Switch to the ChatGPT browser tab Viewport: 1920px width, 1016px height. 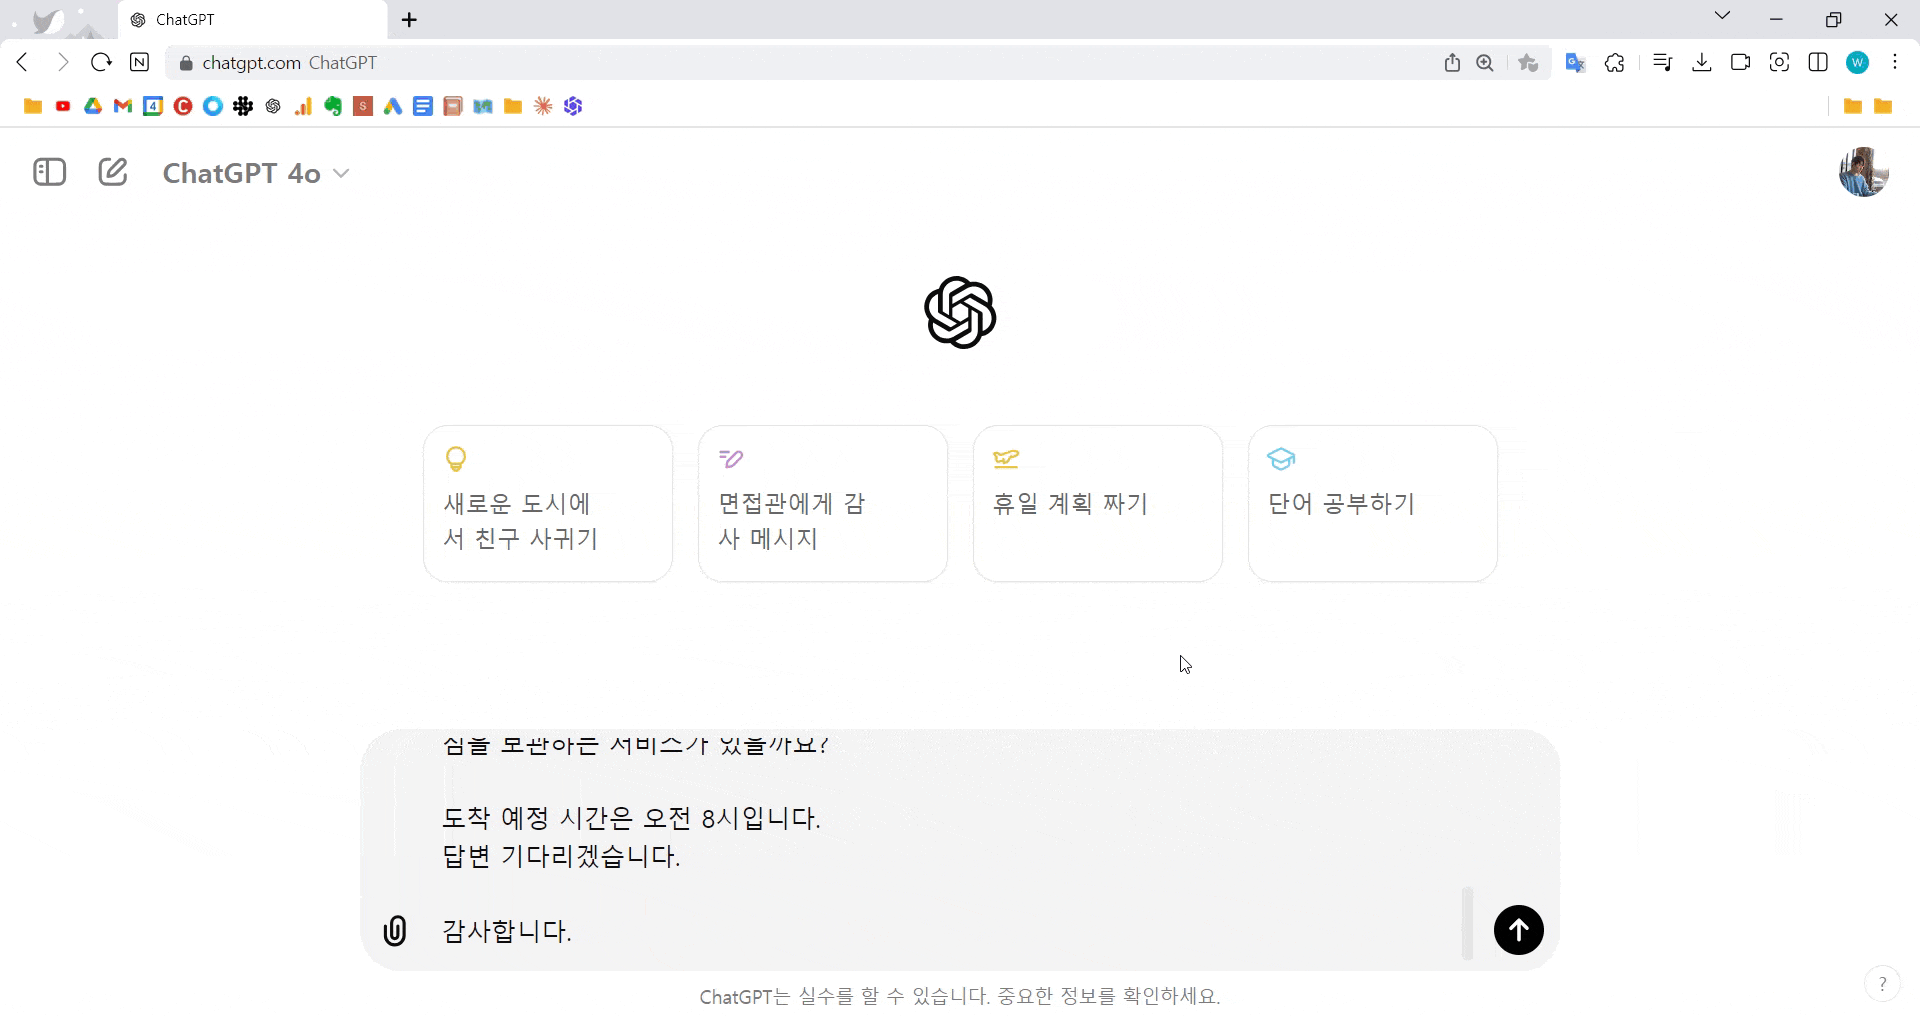250,20
